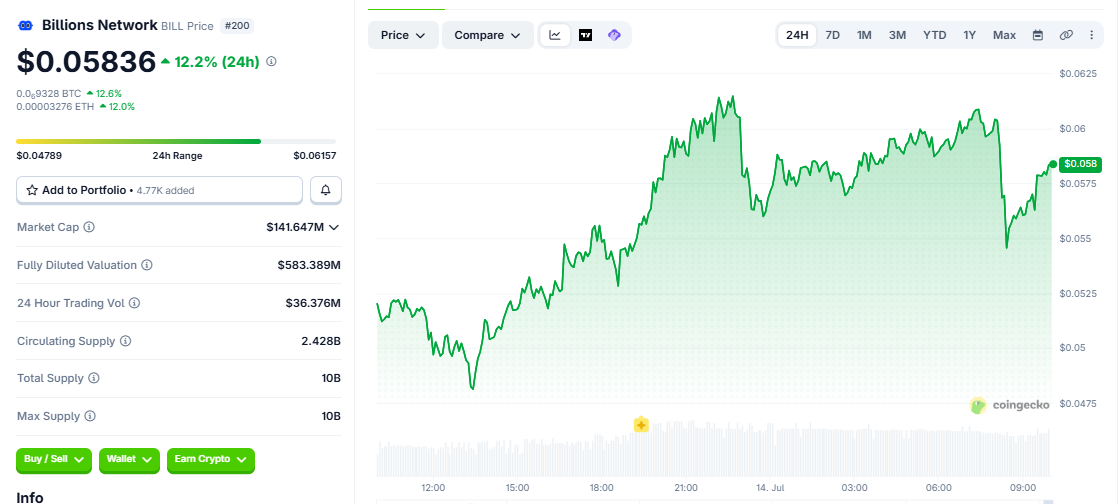The image size is (1120, 504).
Task: Click the $0.058 current price tag on chart
Action: pyautogui.click(x=1080, y=164)
